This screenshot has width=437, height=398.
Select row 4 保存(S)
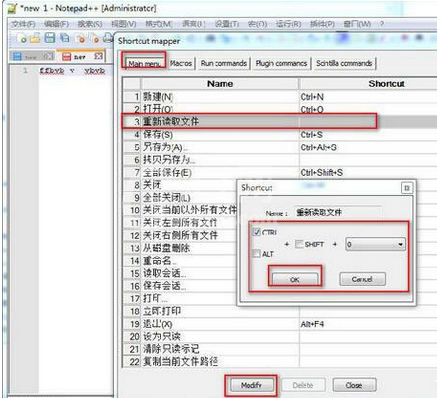click(x=279, y=135)
